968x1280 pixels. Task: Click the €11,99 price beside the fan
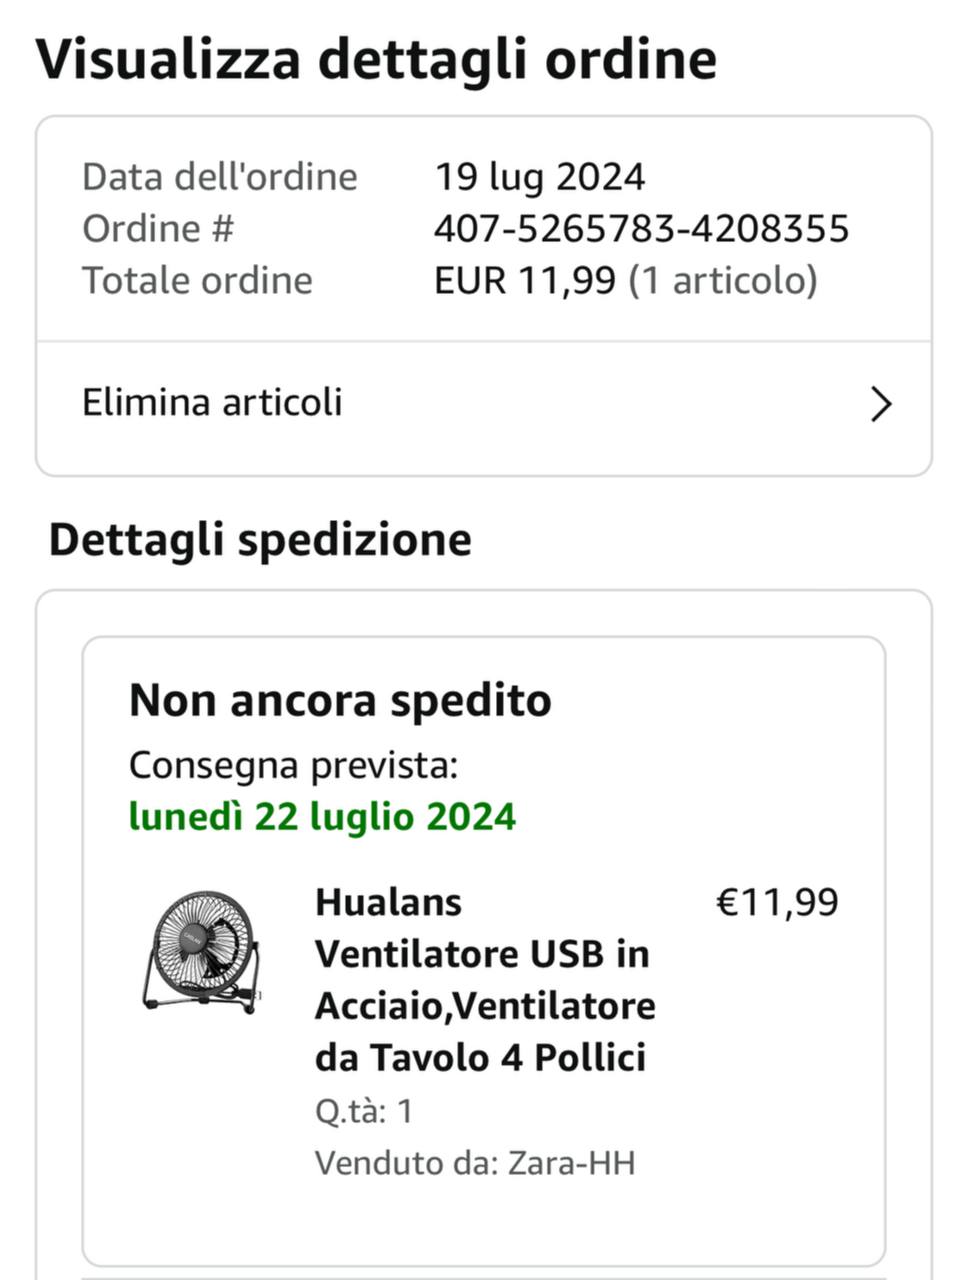(x=778, y=902)
